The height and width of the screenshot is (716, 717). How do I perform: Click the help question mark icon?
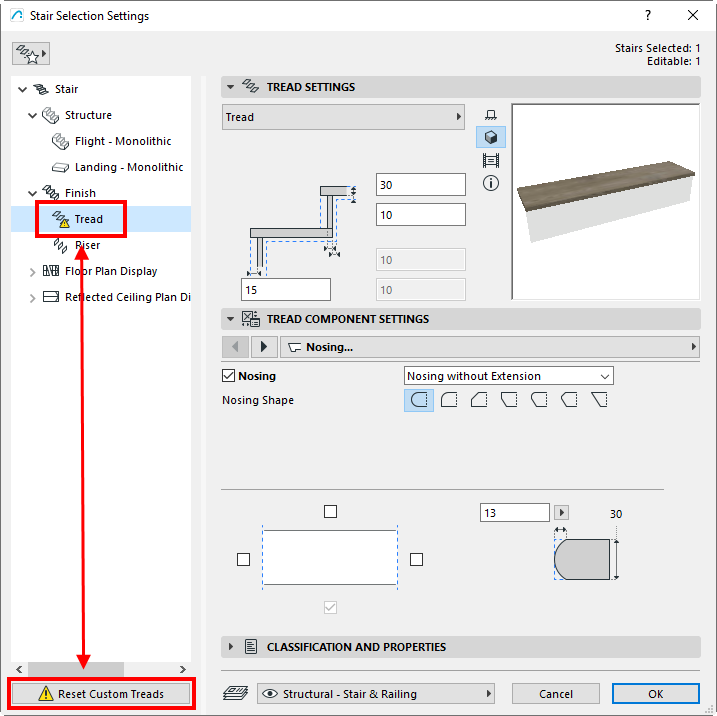[647, 16]
